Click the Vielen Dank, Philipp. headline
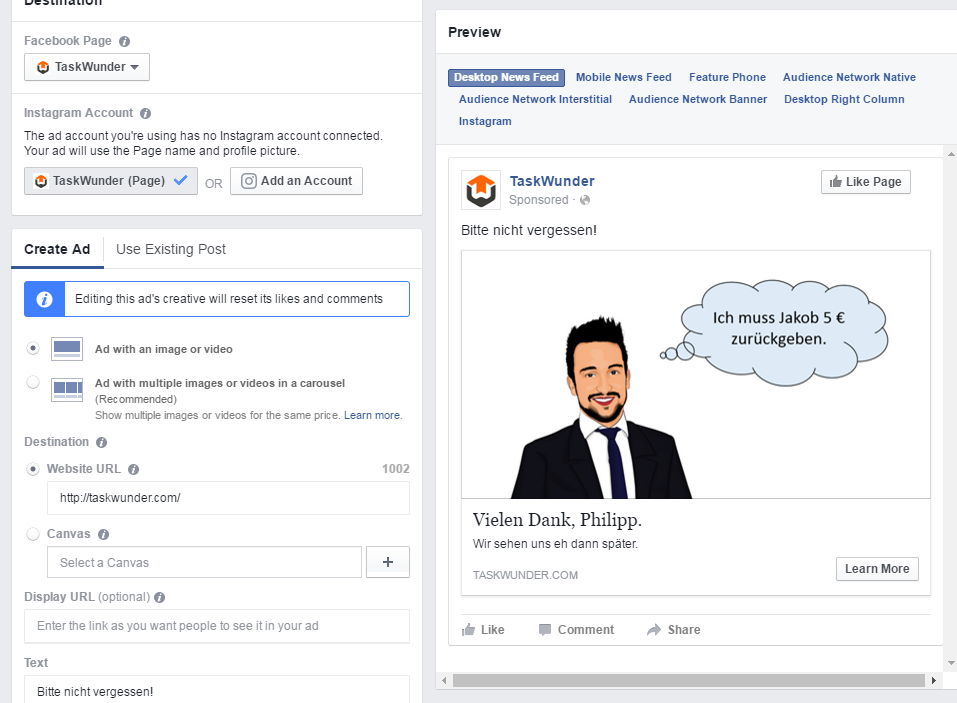 (557, 520)
